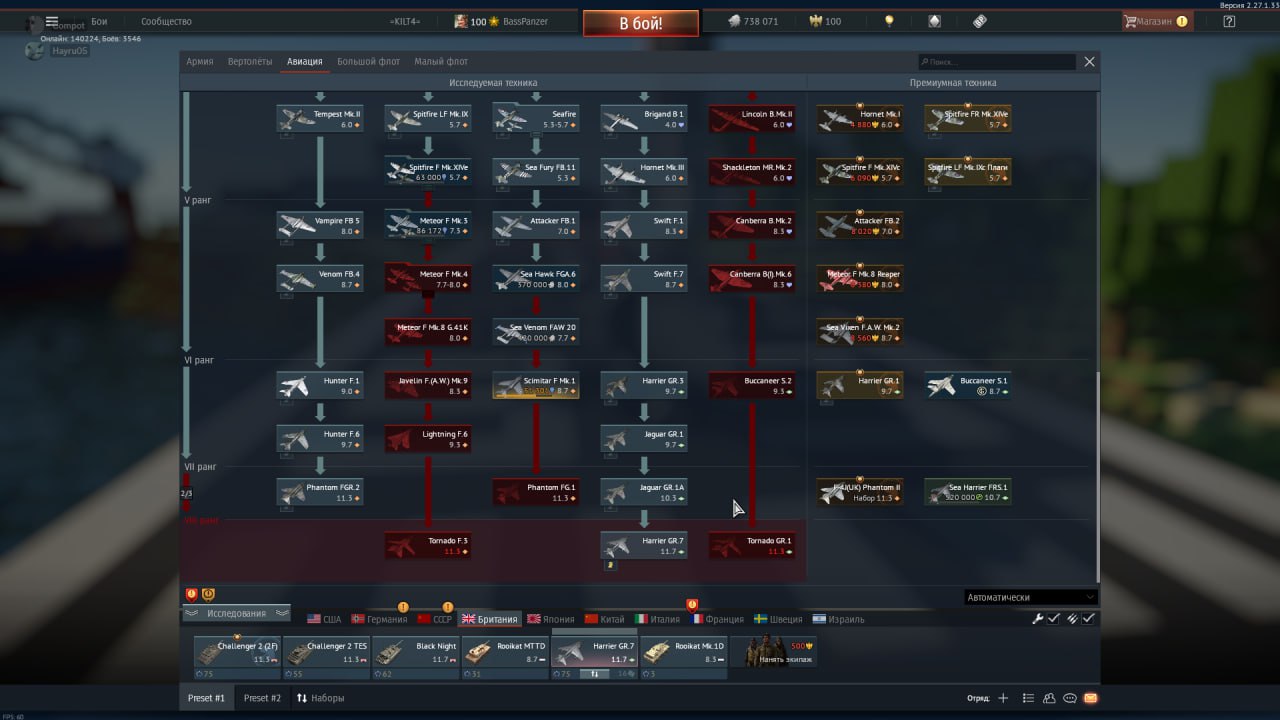The image size is (1280, 720).
Task: Click the В бой! button
Action: coord(642,23)
